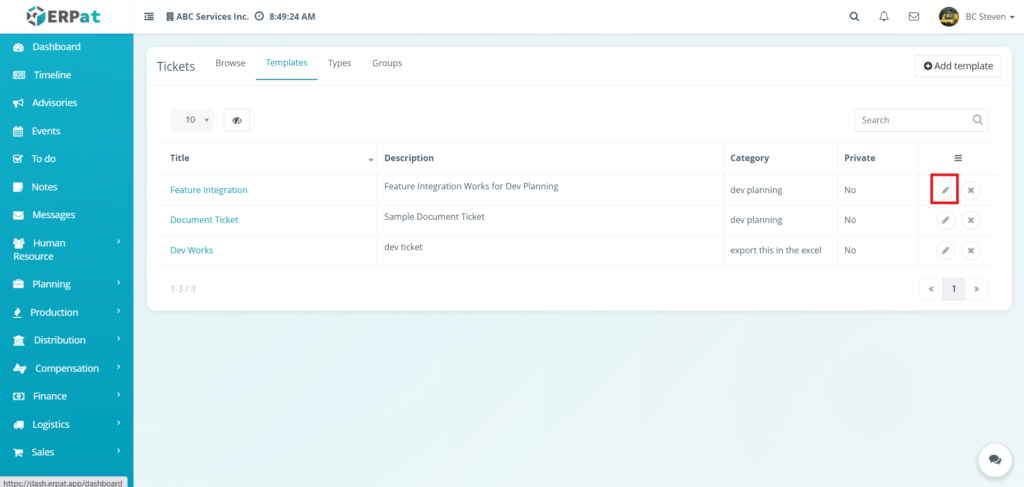Click the table Search input field
The width and height of the screenshot is (1024, 487).
(914, 120)
